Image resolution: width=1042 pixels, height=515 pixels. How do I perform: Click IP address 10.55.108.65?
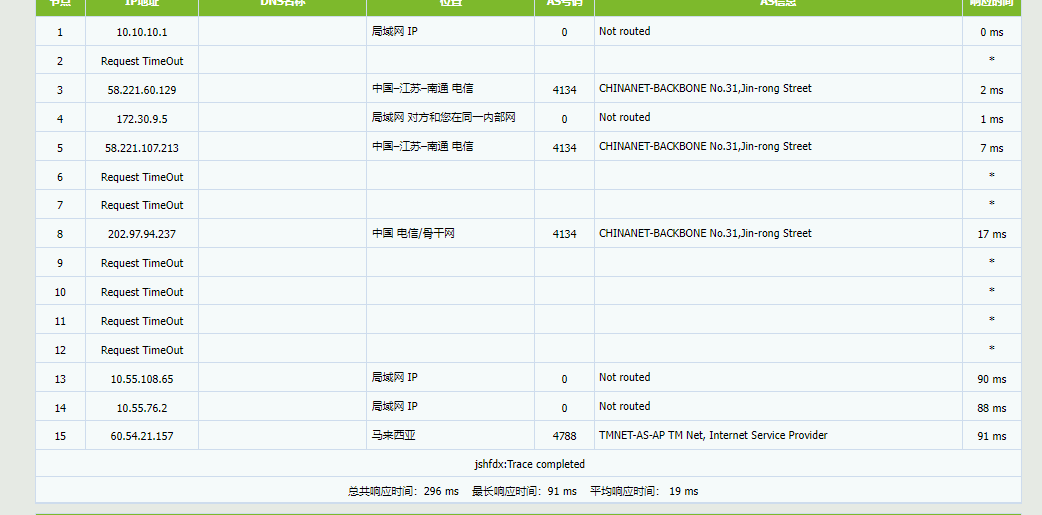coord(142,379)
